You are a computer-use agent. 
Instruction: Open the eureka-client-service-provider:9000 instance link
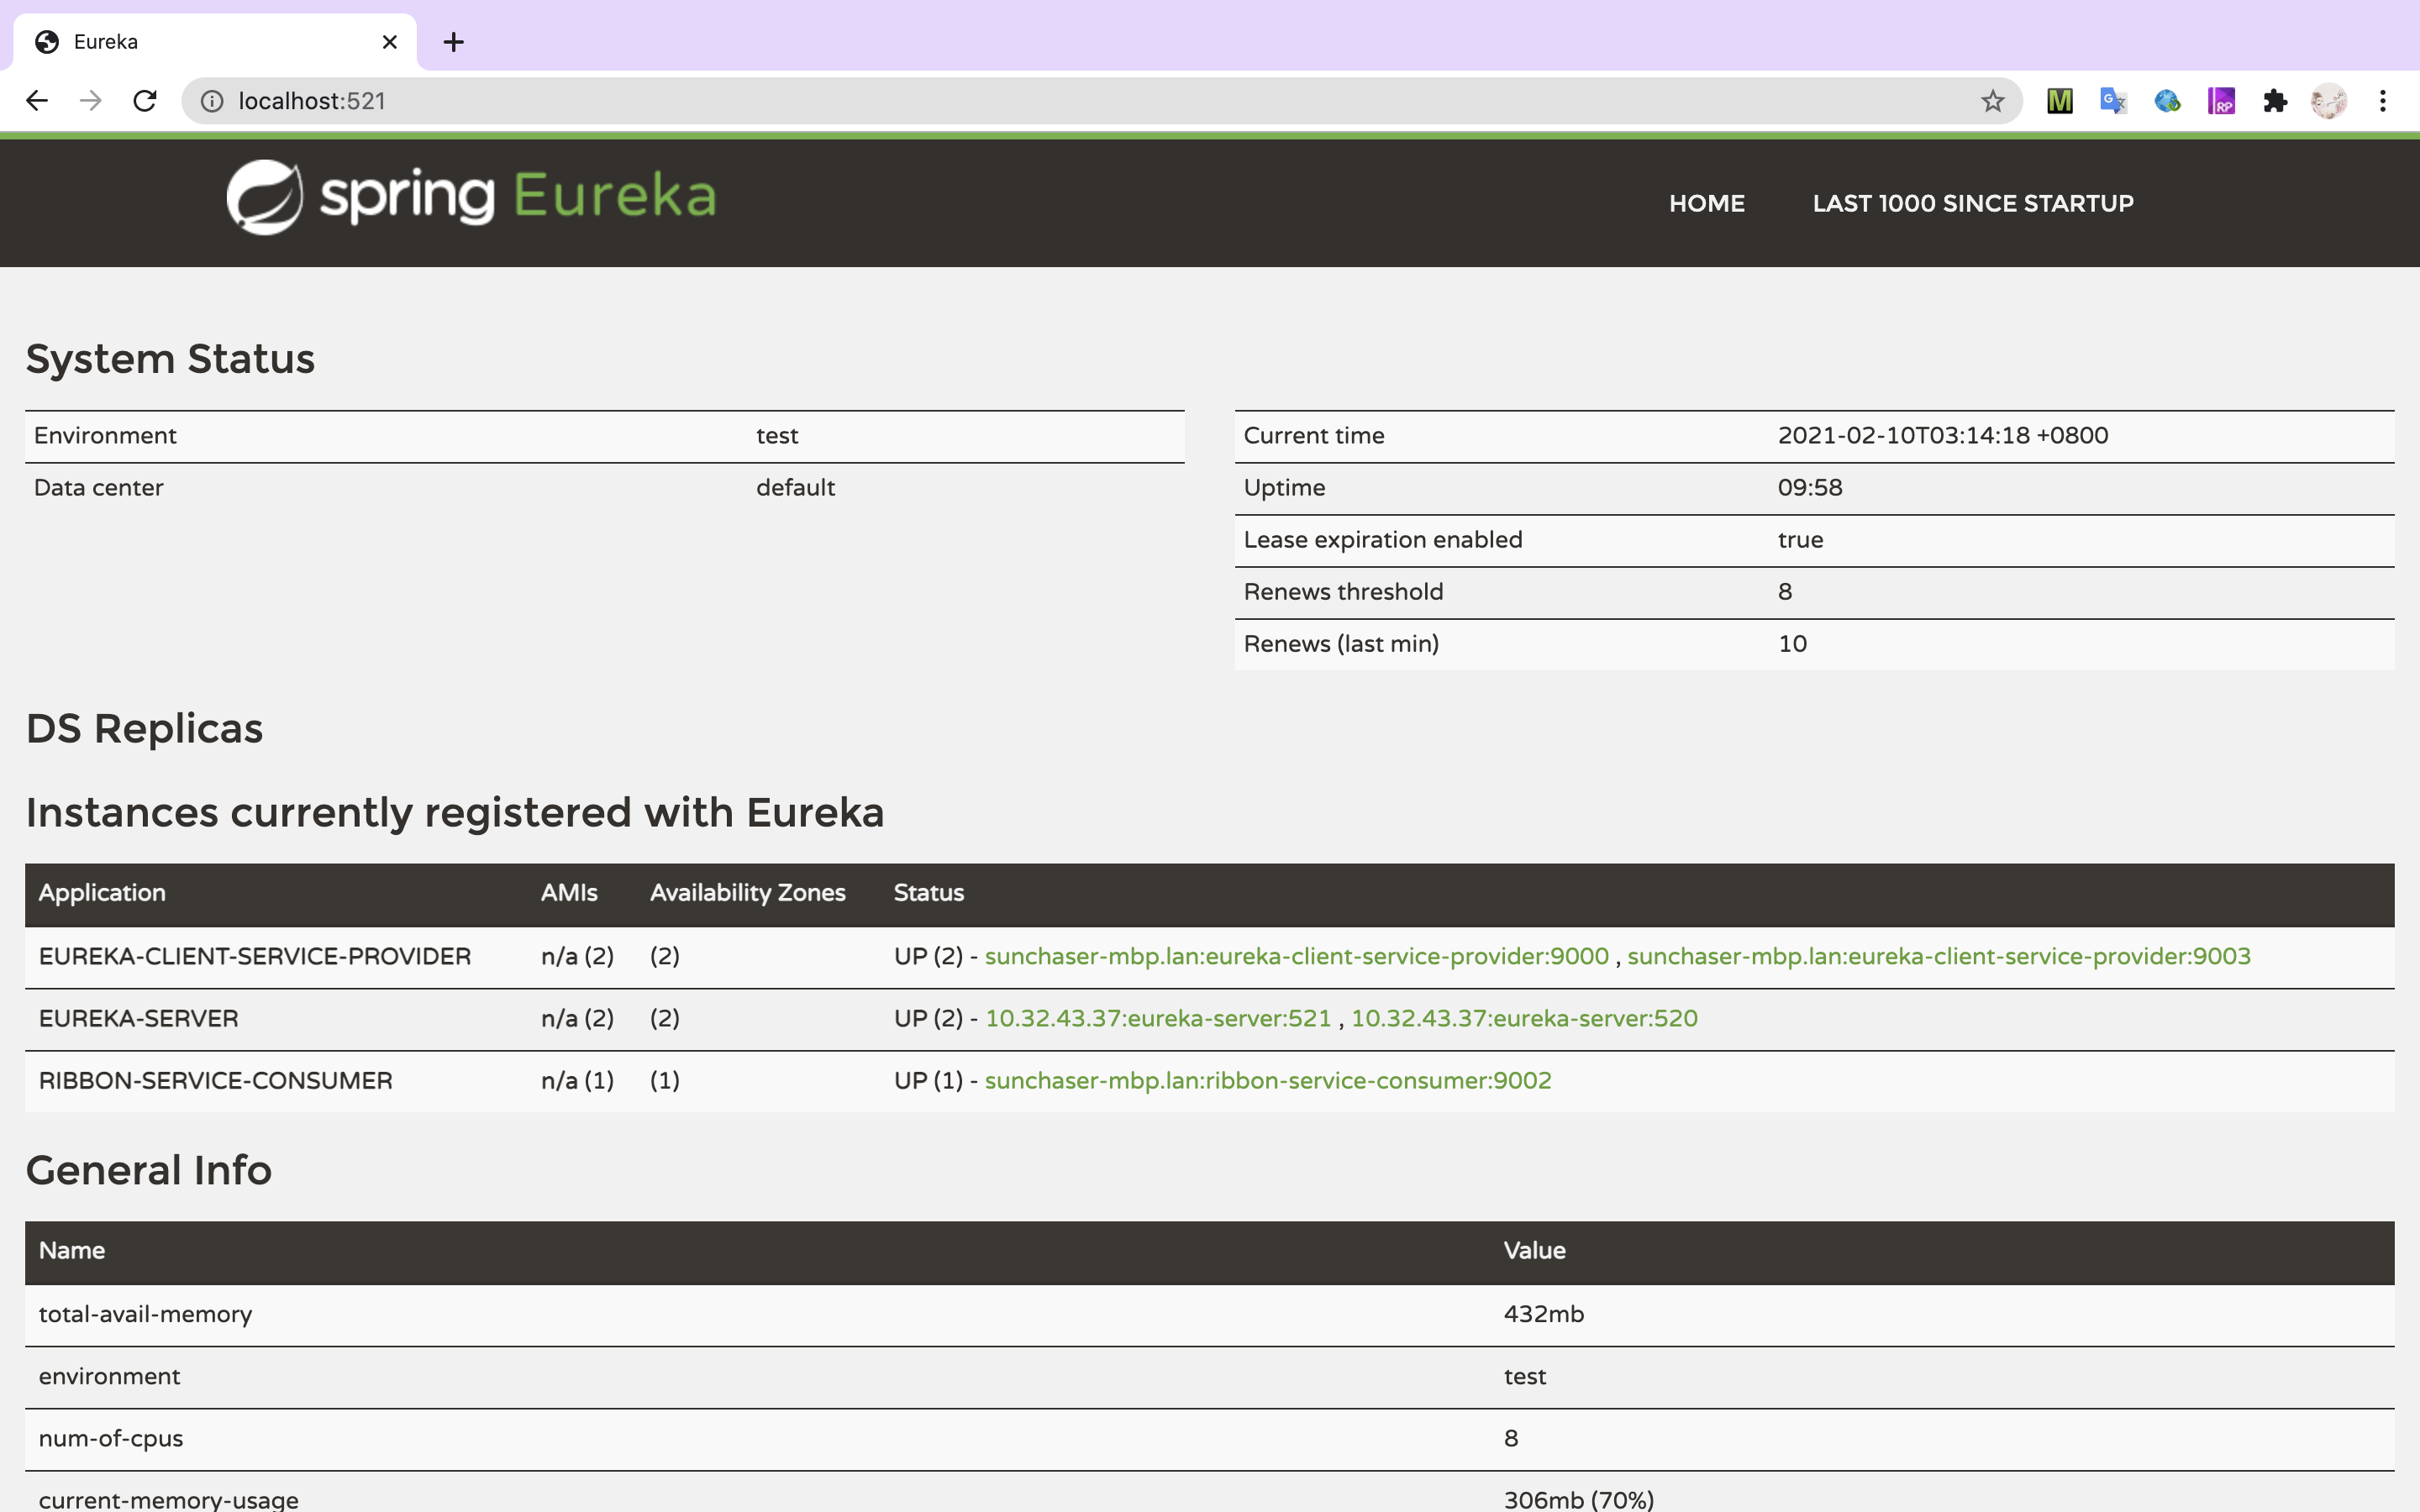pyautogui.click(x=1296, y=956)
